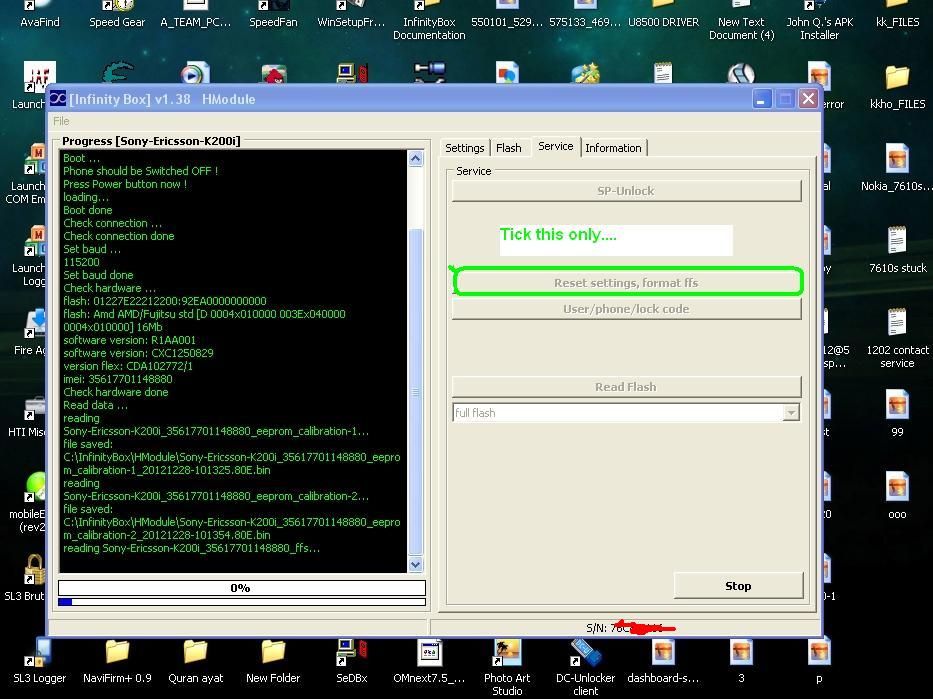Viewport: 933px width, 699px height.
Task: Select the WinSetupFr desktop shortcut
Action: [351, 15]
